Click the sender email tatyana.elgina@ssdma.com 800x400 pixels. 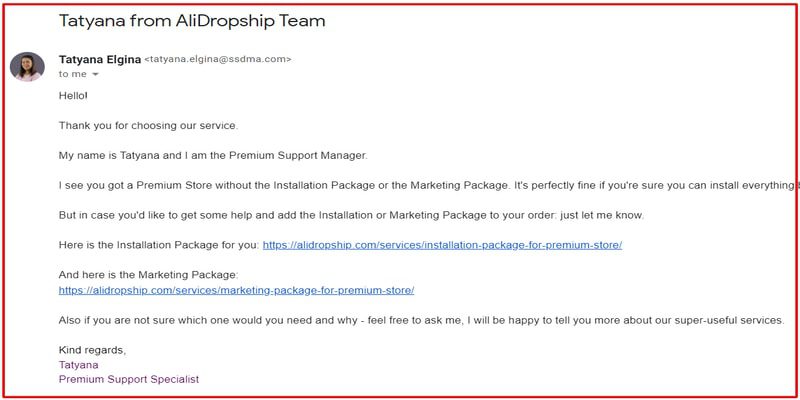click(218, 59)
